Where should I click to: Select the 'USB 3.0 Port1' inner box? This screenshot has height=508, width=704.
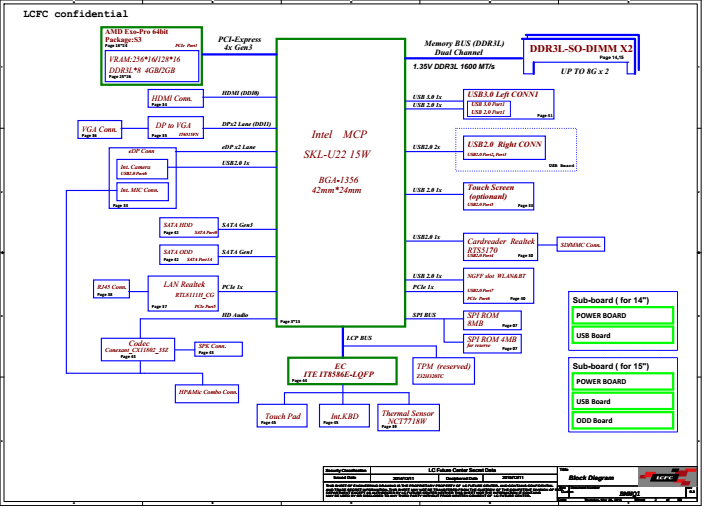point(488,104)
